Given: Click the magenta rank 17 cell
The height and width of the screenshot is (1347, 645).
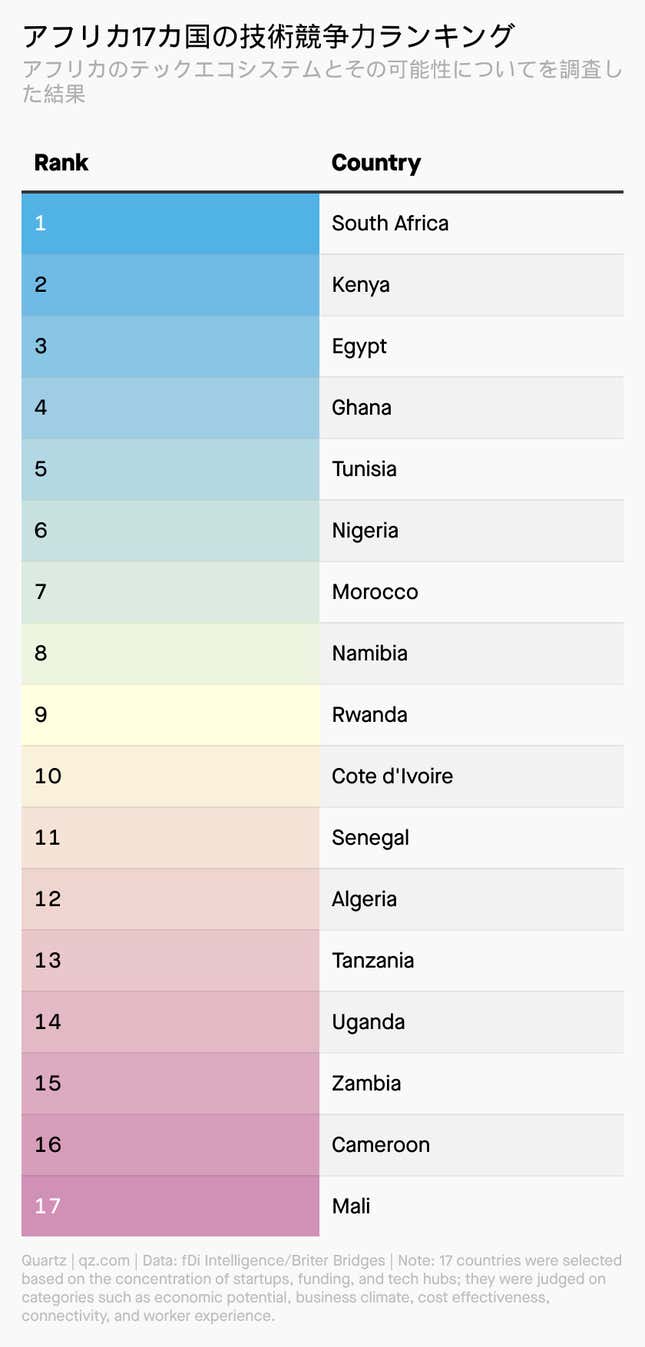Looking at the screenshot, I should pyautogui.click(x=170, y=1206).
